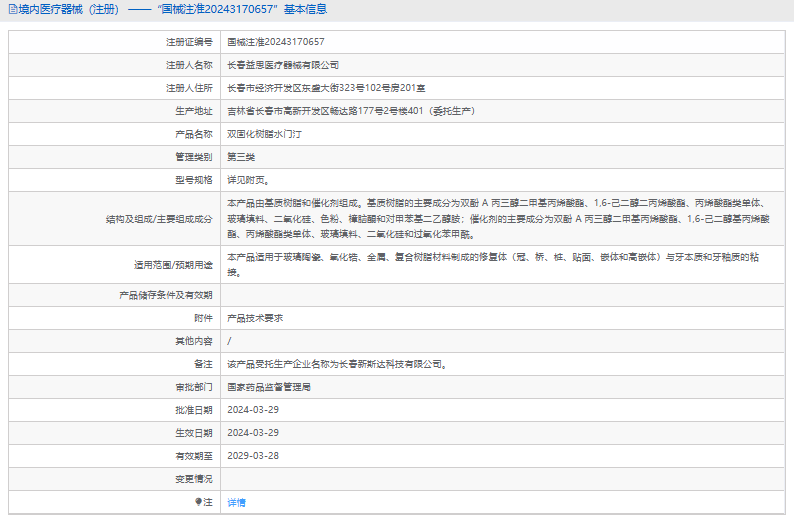Image resolution: width=794 pixels, height=521 pixels.
Task: Click the production address starting with 吉林省长春市
Action: (350, 111)
